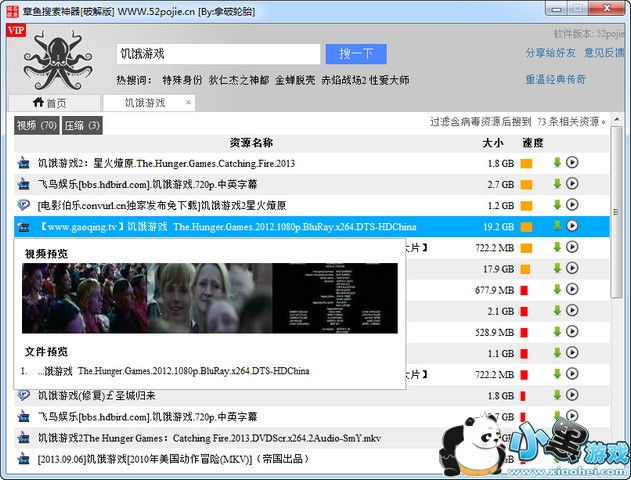
Task: Click the octopus logo image
Action: click(x=58, y=60)
